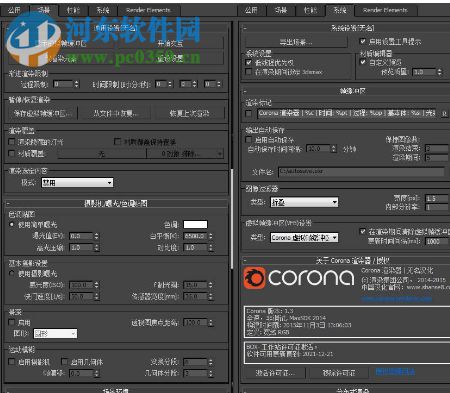The width and height of the screenshot is (450, 393).
Task: Click image filter 宽度 field
Action: (x=437, y=198)
